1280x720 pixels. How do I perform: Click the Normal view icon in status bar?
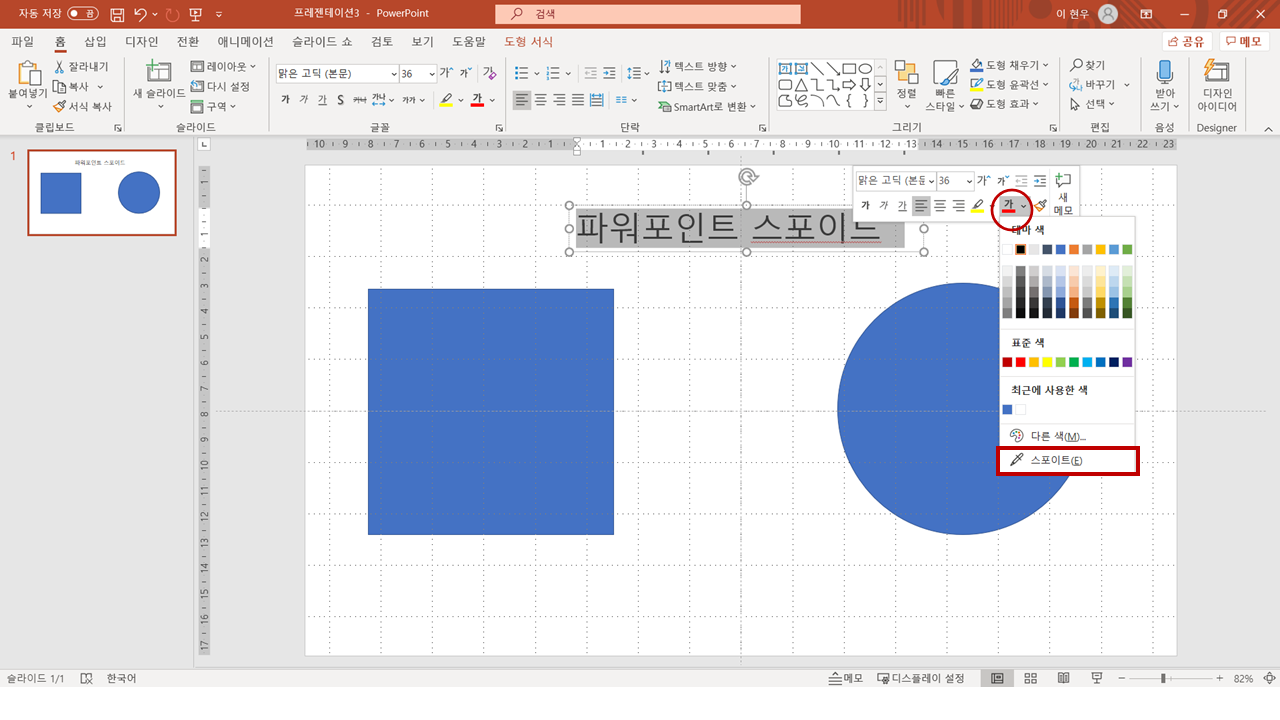pos(997,678)
